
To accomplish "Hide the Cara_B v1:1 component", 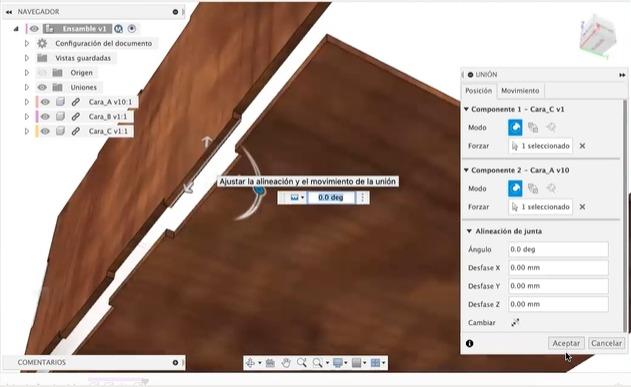I will point(45,117).
